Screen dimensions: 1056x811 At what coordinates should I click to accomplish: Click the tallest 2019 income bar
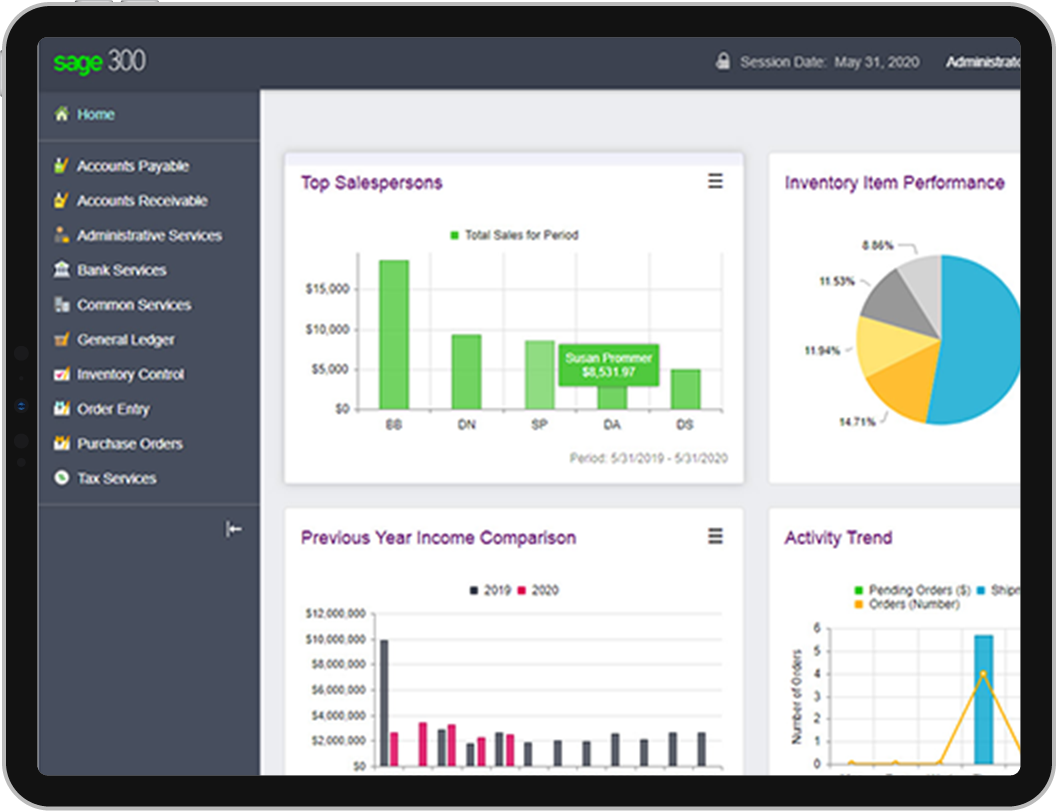[385, 703]
